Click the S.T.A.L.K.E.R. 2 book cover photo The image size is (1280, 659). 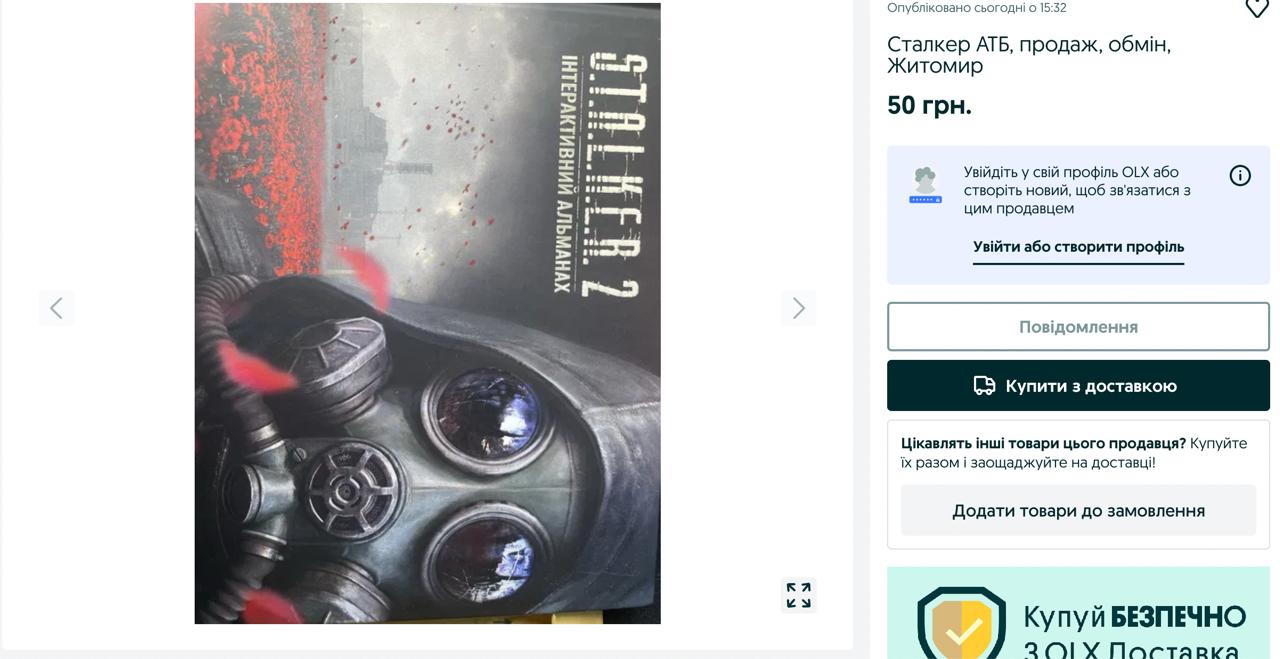[427, 313]
